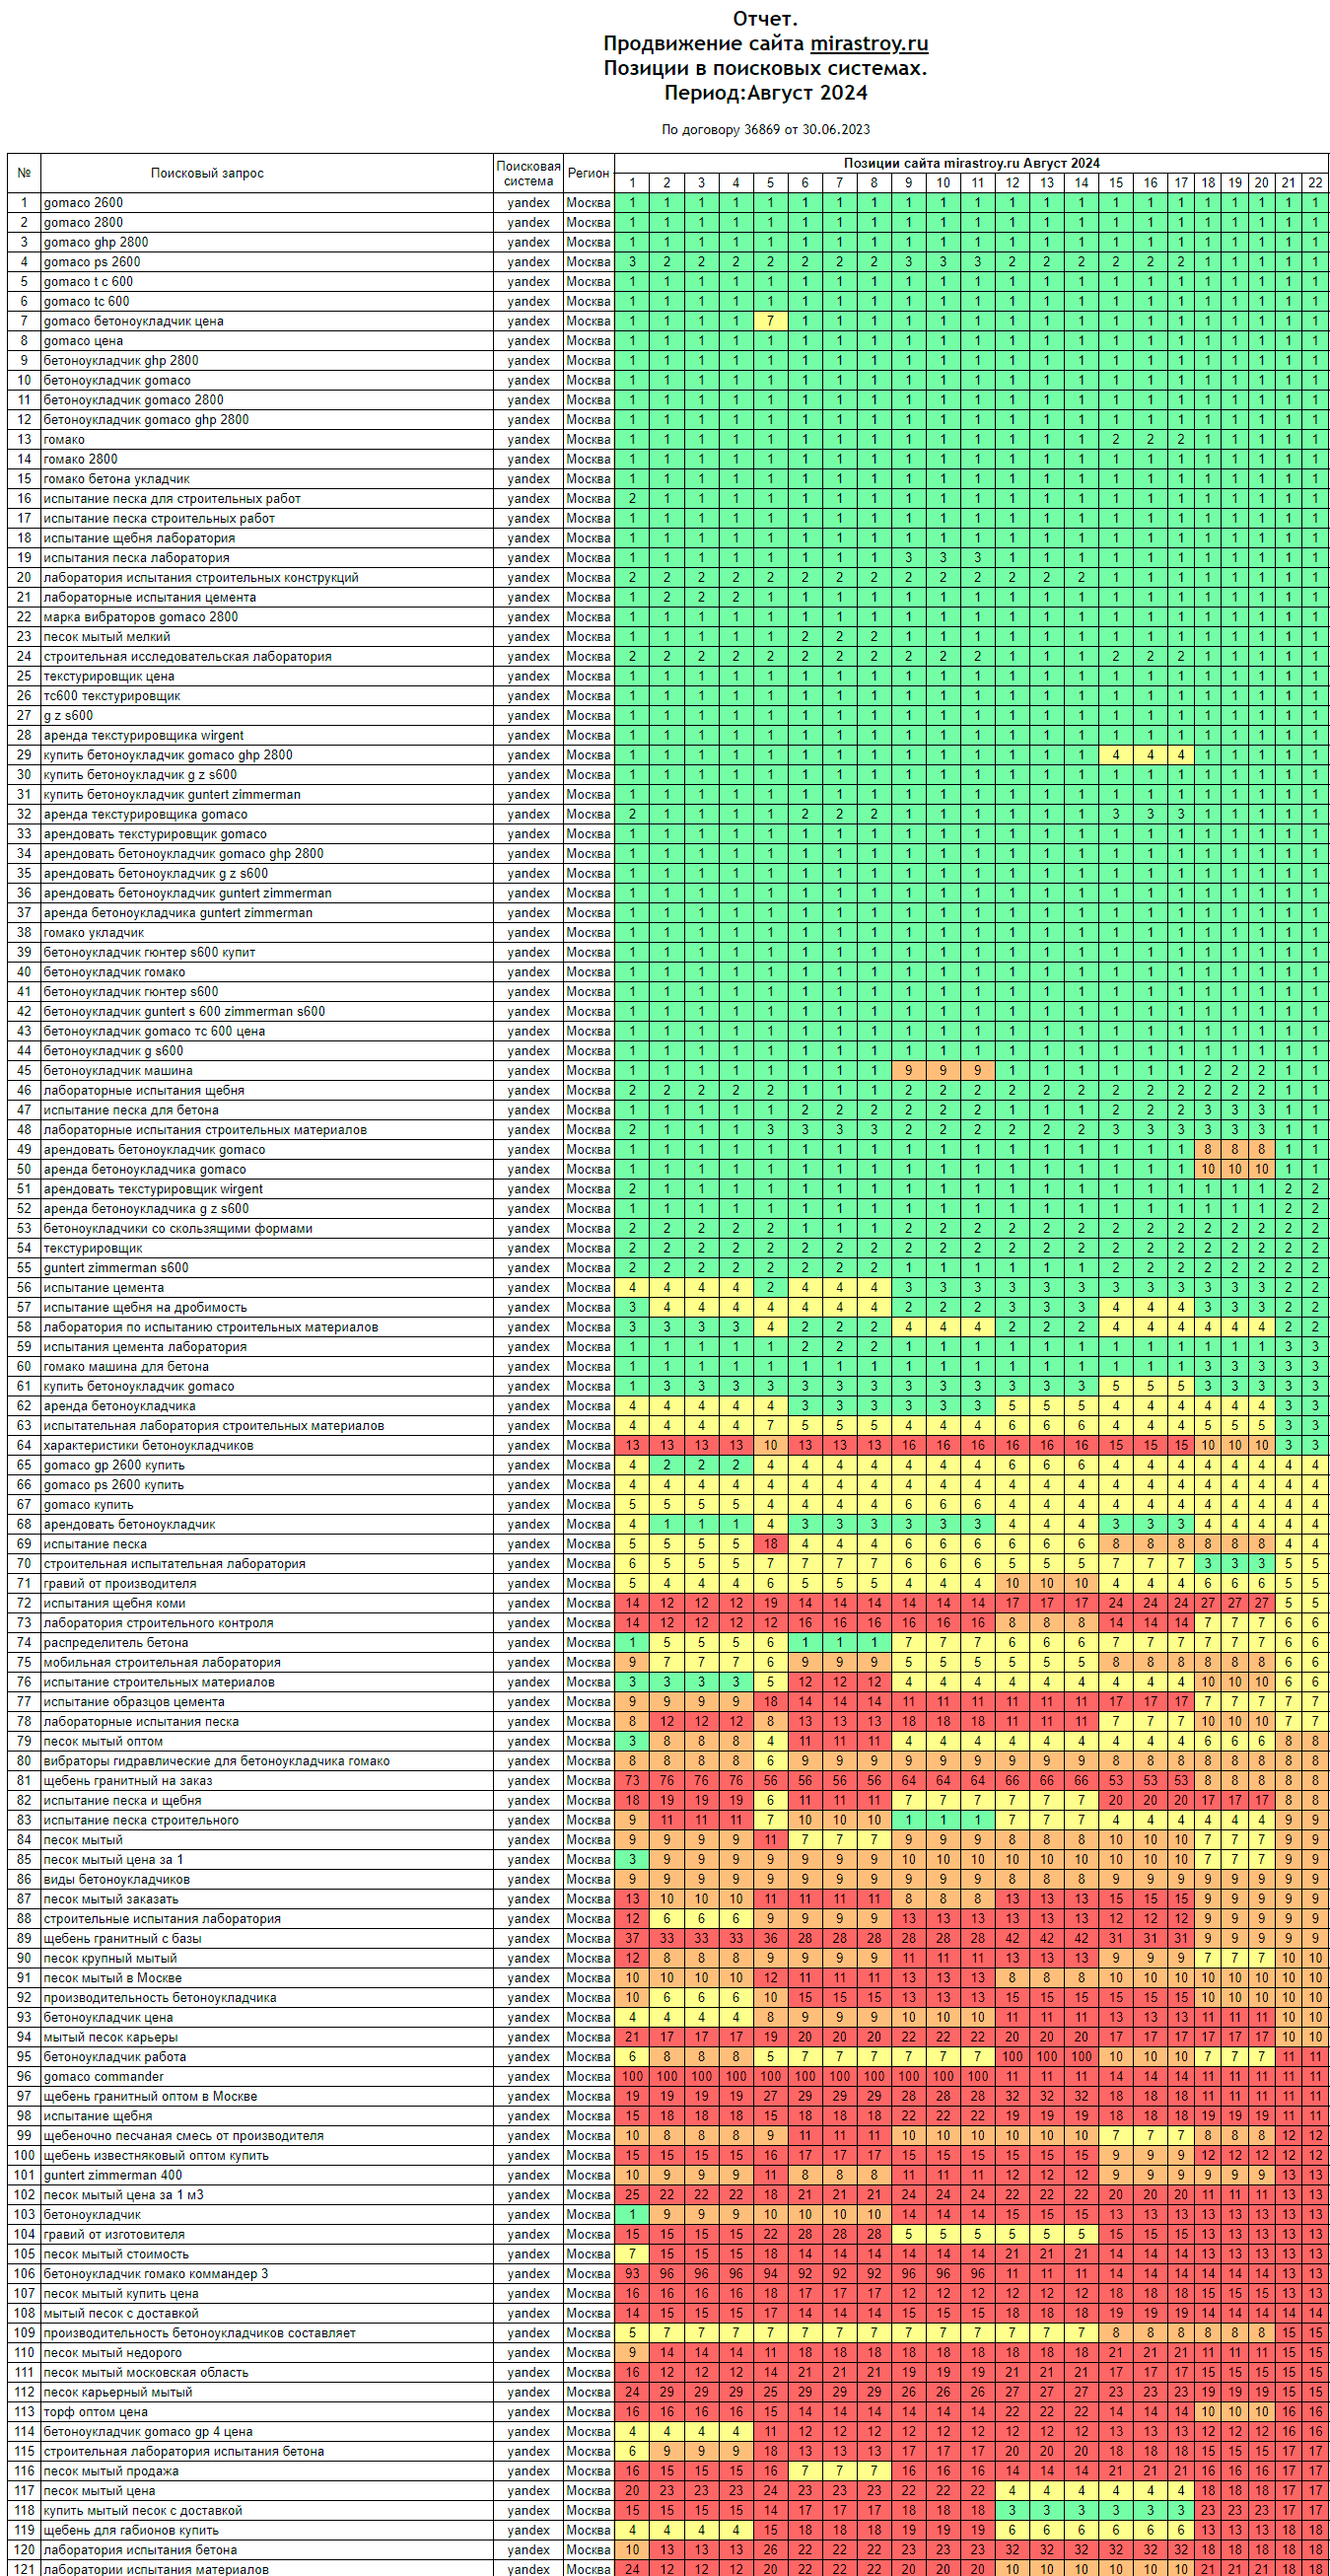Click 'испытание щебня на дробимость' query
1330x2576 pixels.
[x=145, y=1308]
